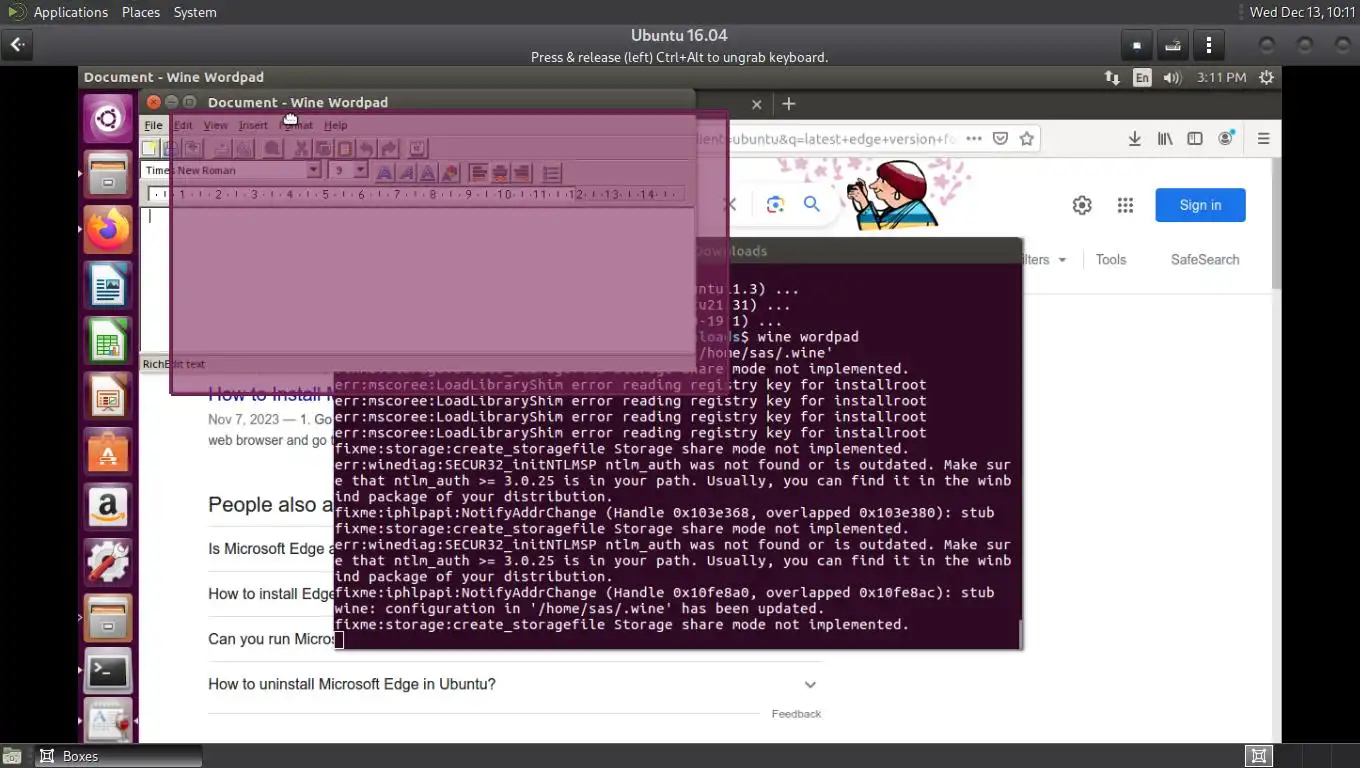
Task: Open Times New Roman font dropdown
Action: pyautogui.click(x=313, y=170)
